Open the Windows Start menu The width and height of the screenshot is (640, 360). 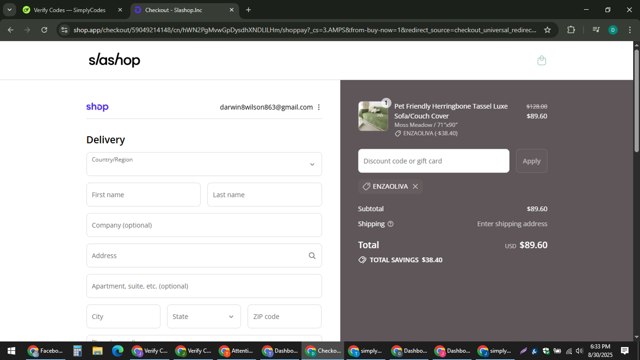coord(11,351)
